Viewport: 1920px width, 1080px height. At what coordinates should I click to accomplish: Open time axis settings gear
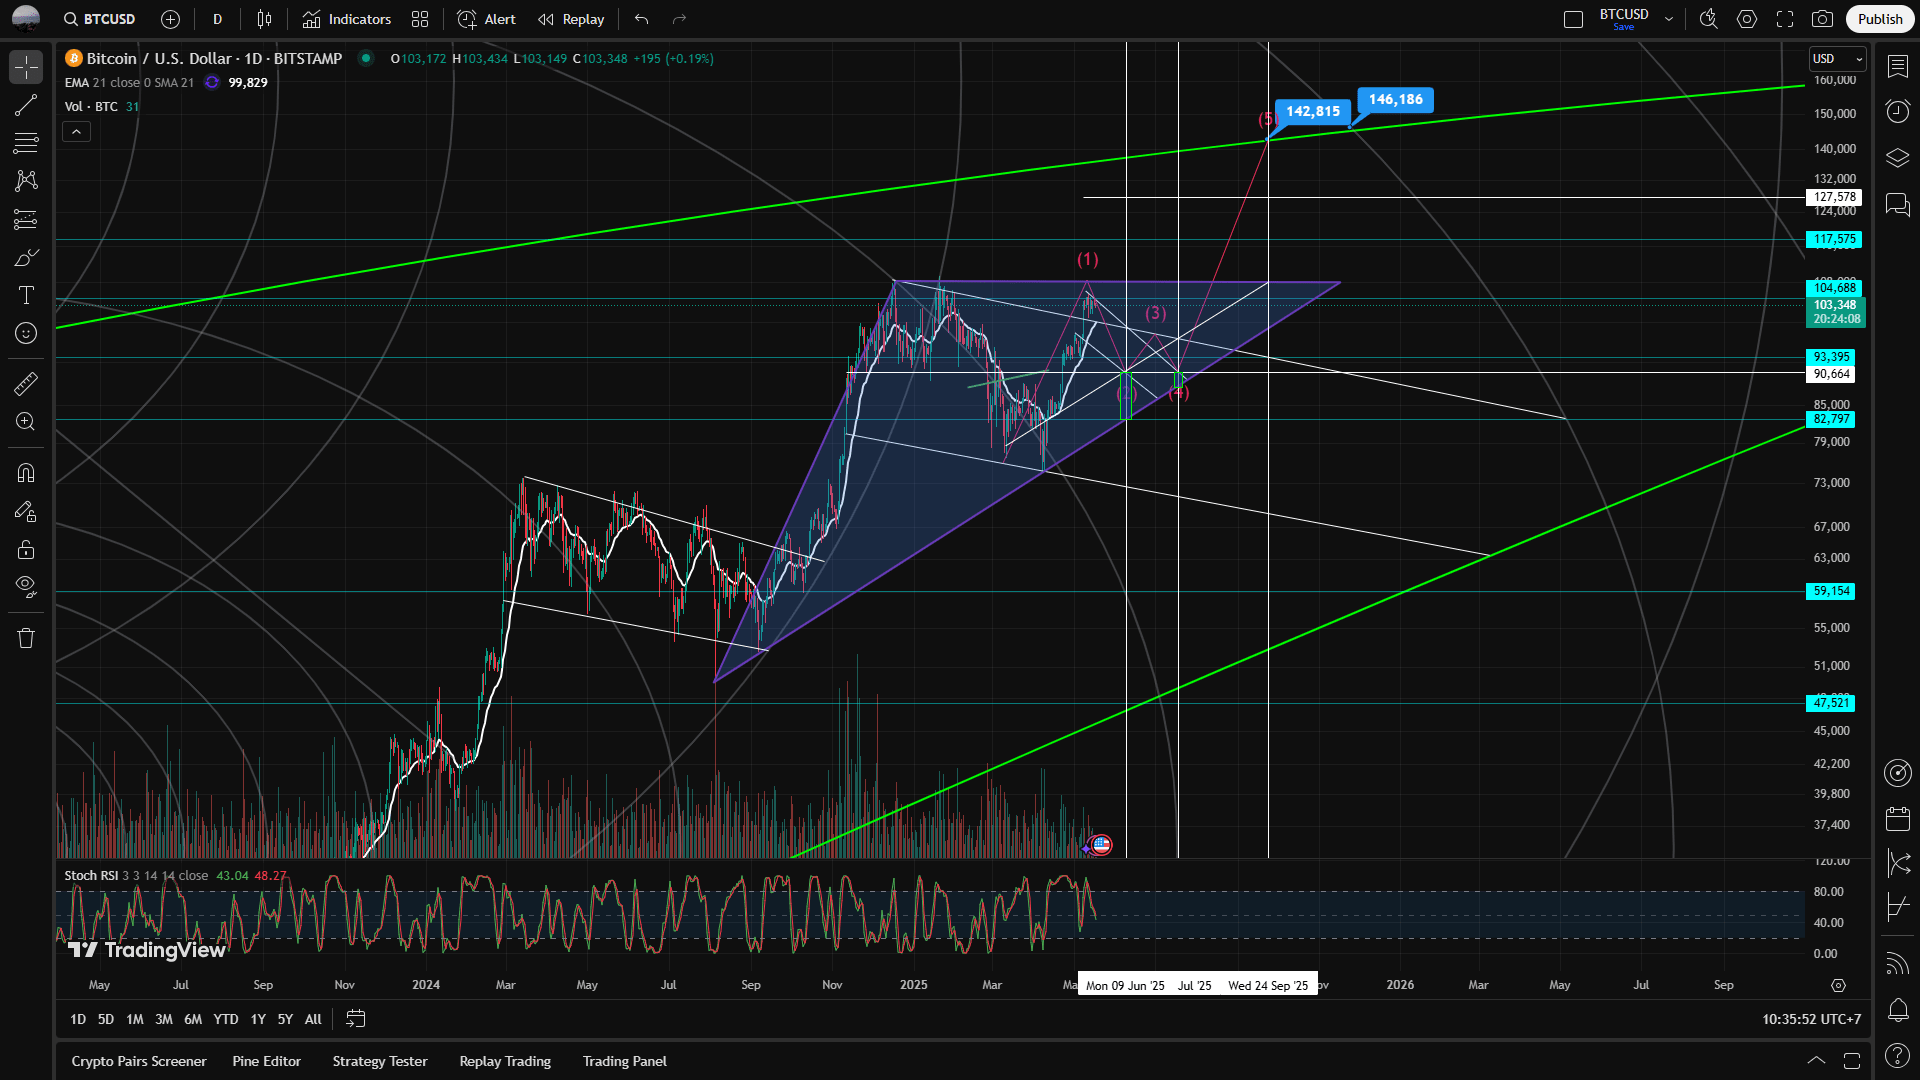coord(1838,985)
